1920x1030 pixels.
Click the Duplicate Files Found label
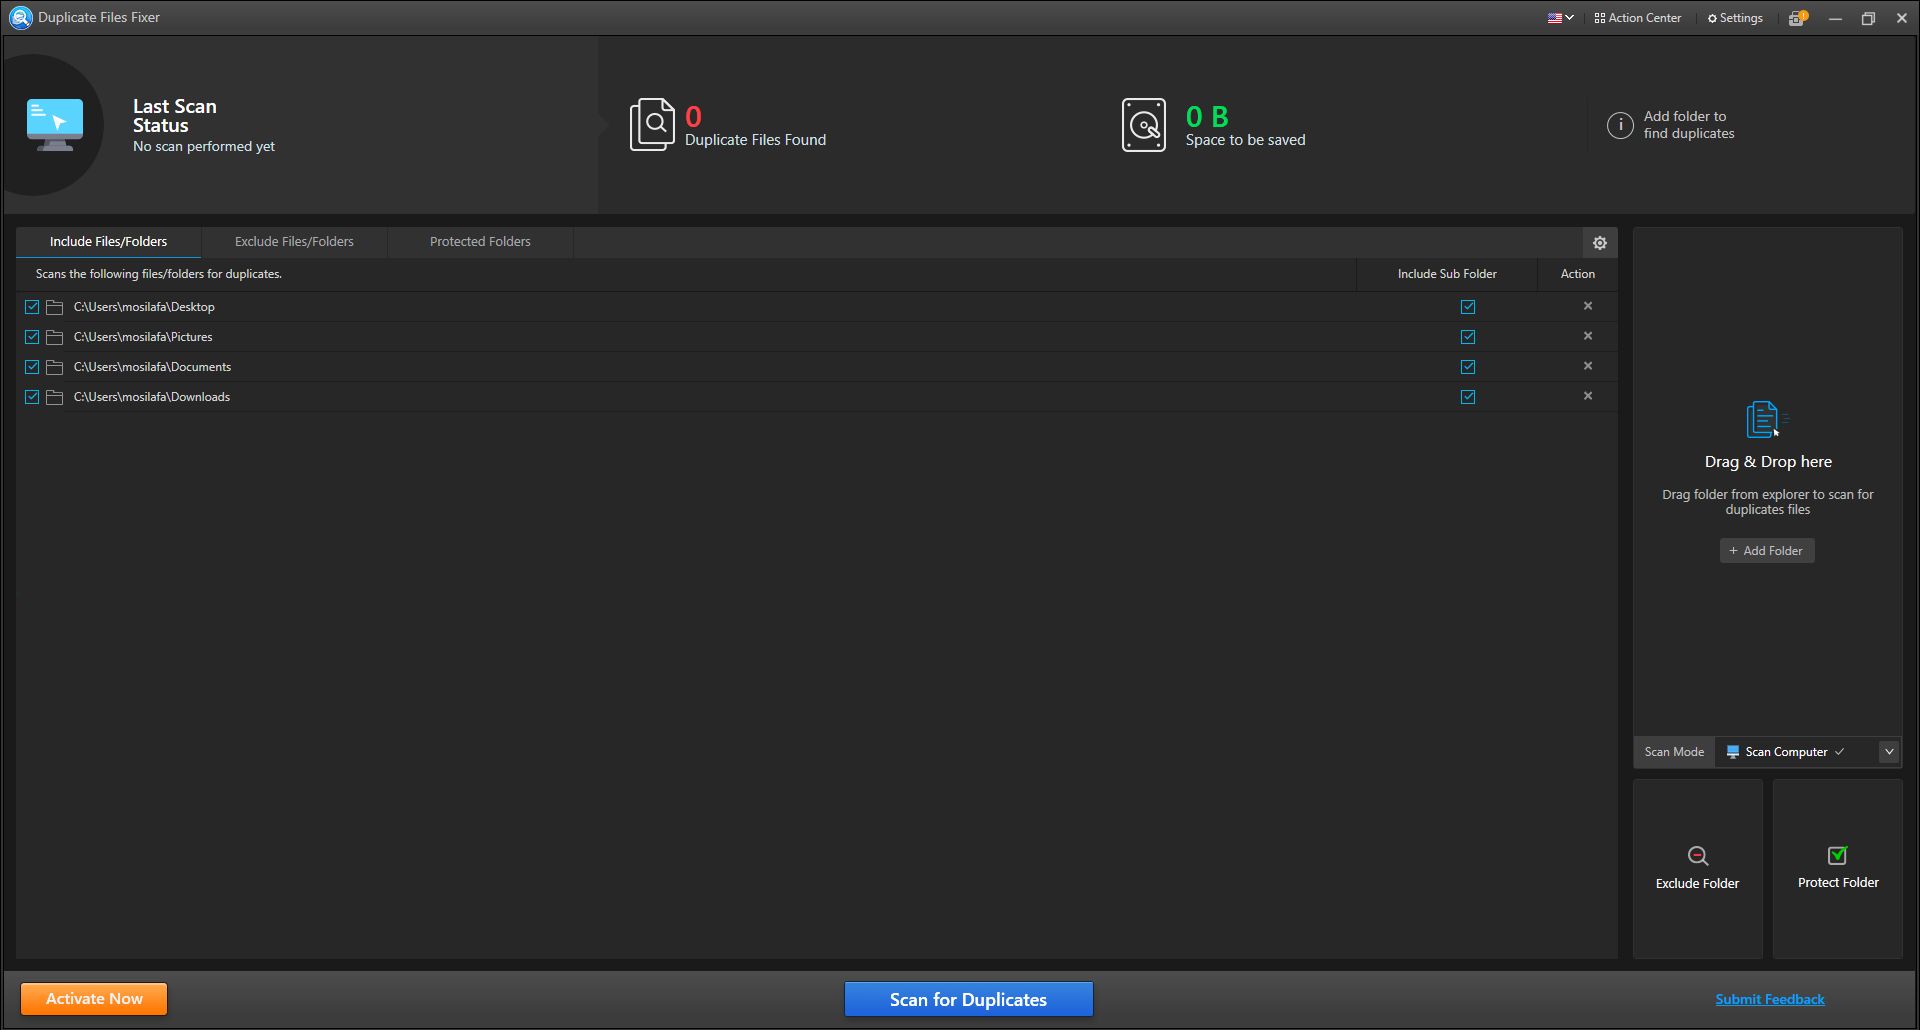tap(755, 140)
